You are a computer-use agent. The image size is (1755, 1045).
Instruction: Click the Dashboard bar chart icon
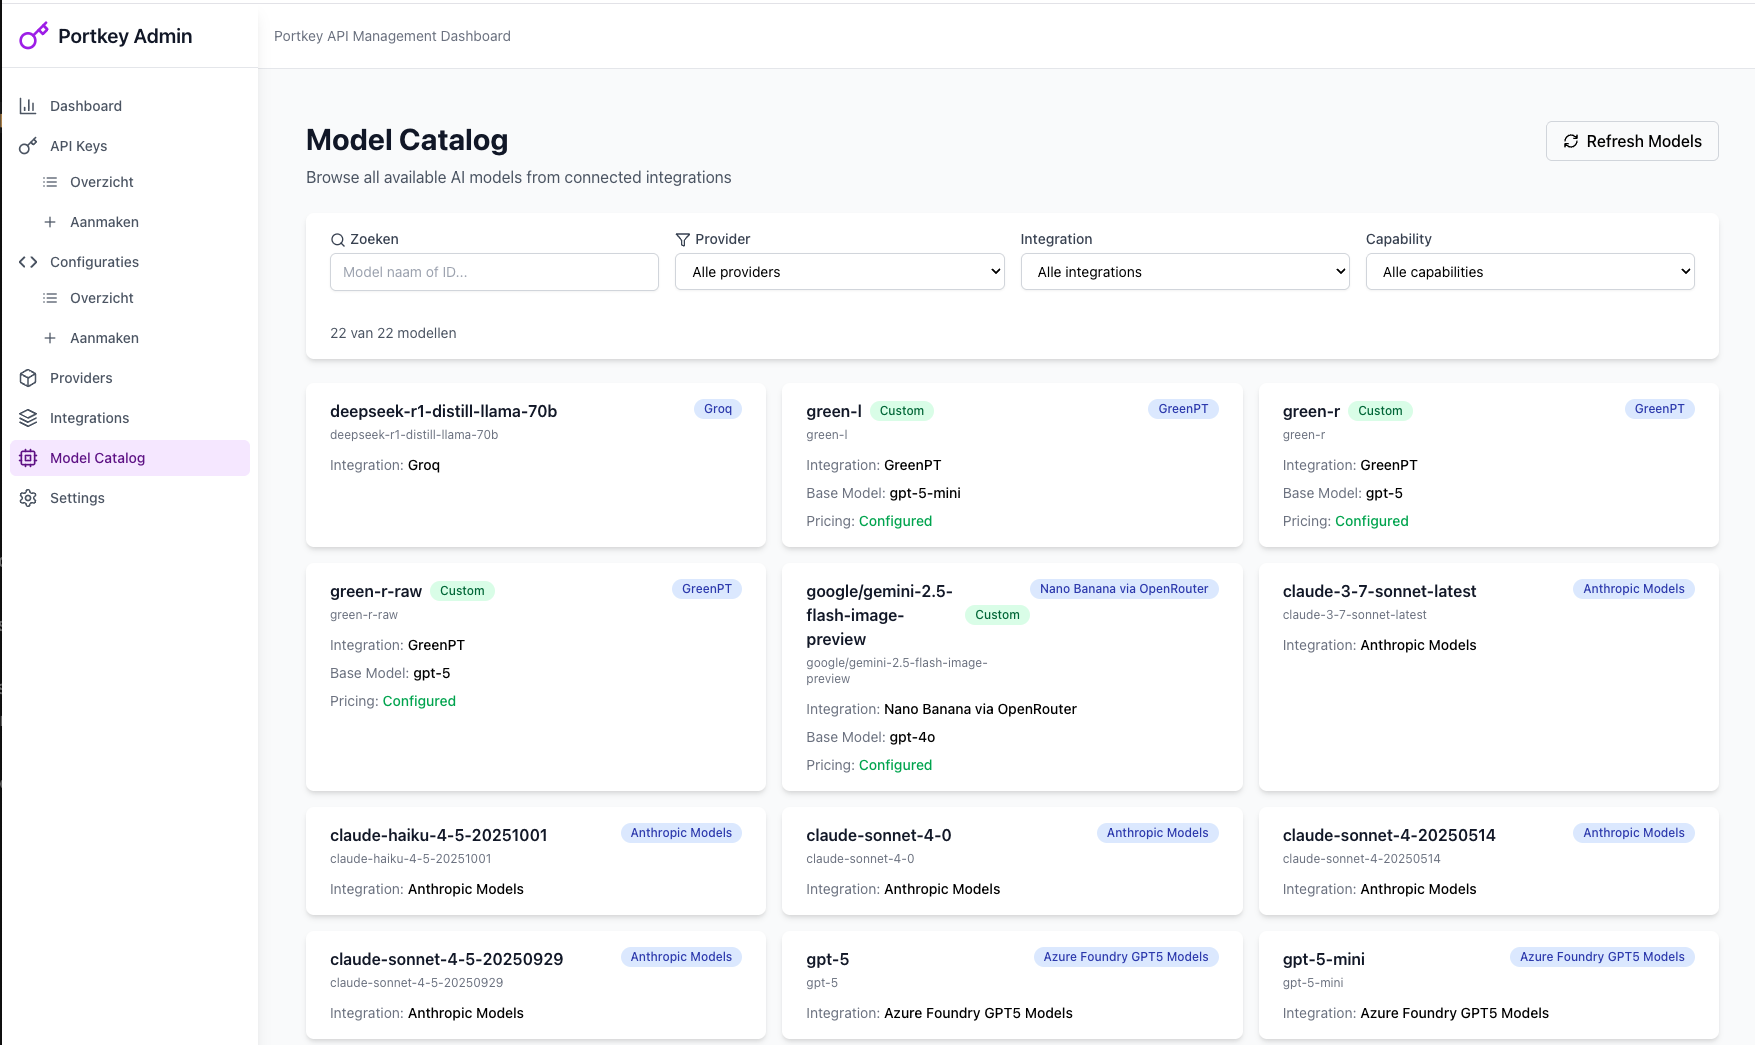(x=28, y=106)
